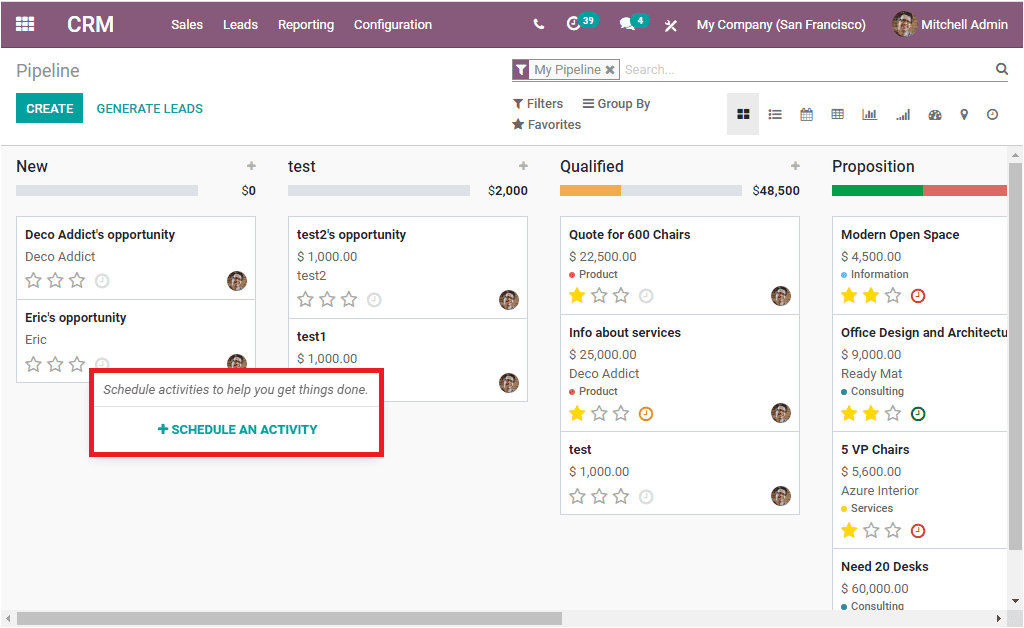Viewport: 1024px width, 628px height.
Task: Open the apps grid menu
Action: [24, 24]
